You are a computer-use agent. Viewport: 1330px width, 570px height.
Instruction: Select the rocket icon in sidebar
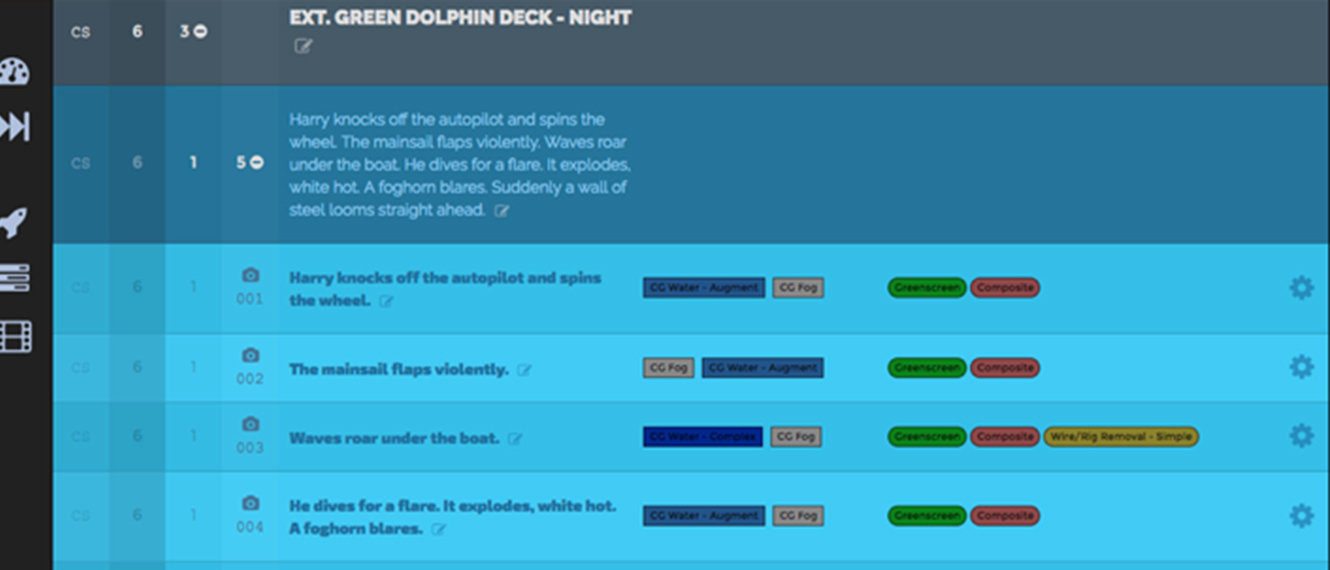click(x=14, y=222)
